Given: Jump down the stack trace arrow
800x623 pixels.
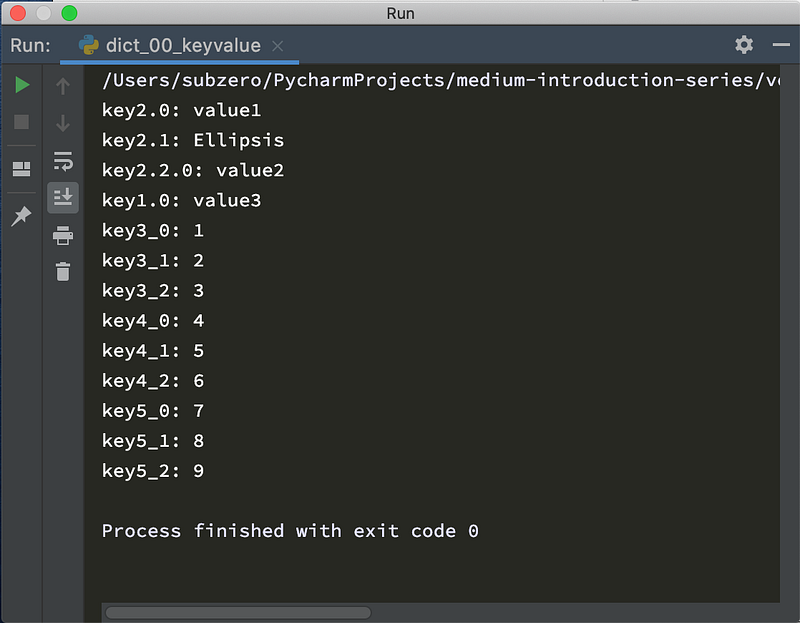Looking at the screenshot, I should (x=63, y=123).
